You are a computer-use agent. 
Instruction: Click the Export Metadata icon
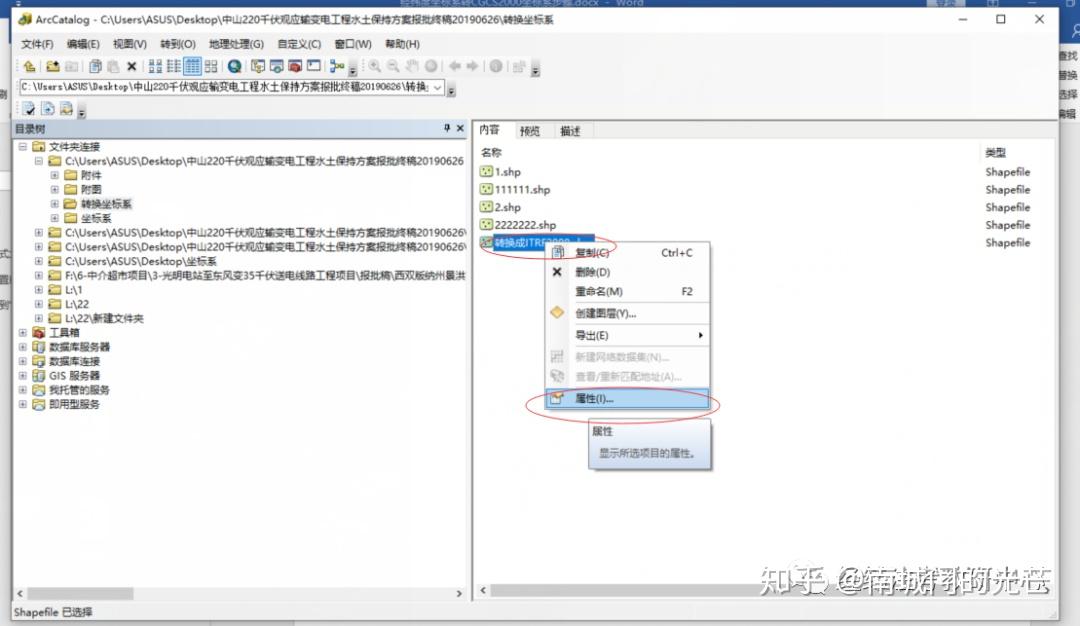point(48,109)
